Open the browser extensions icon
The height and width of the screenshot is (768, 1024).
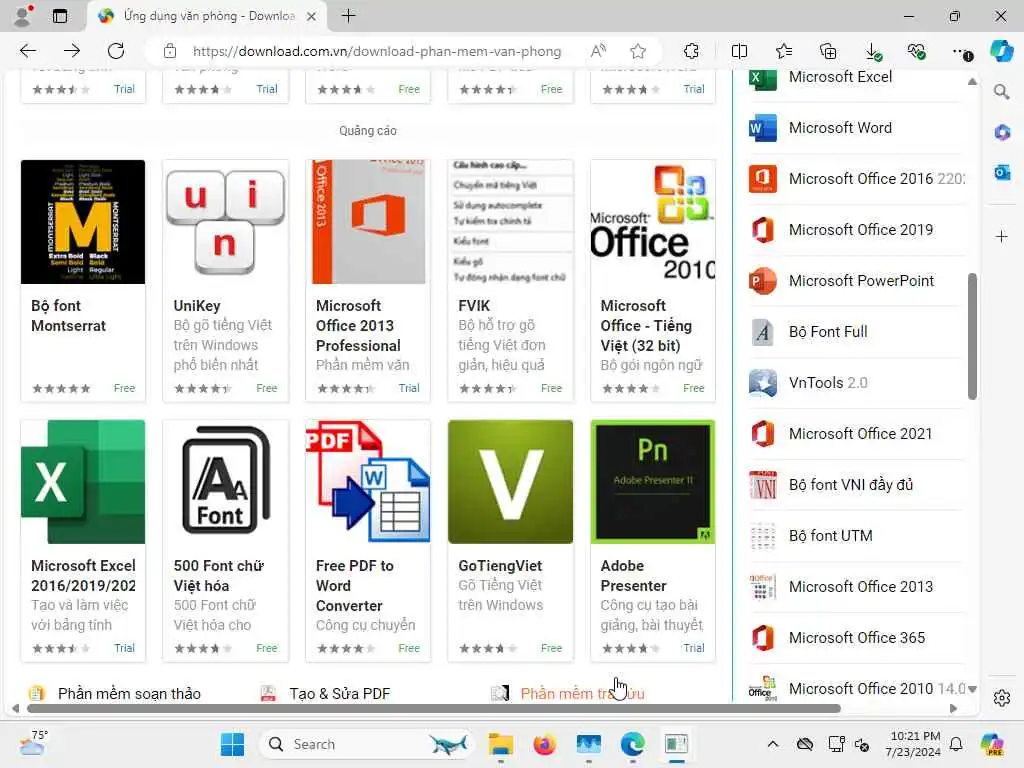point(691,51)
